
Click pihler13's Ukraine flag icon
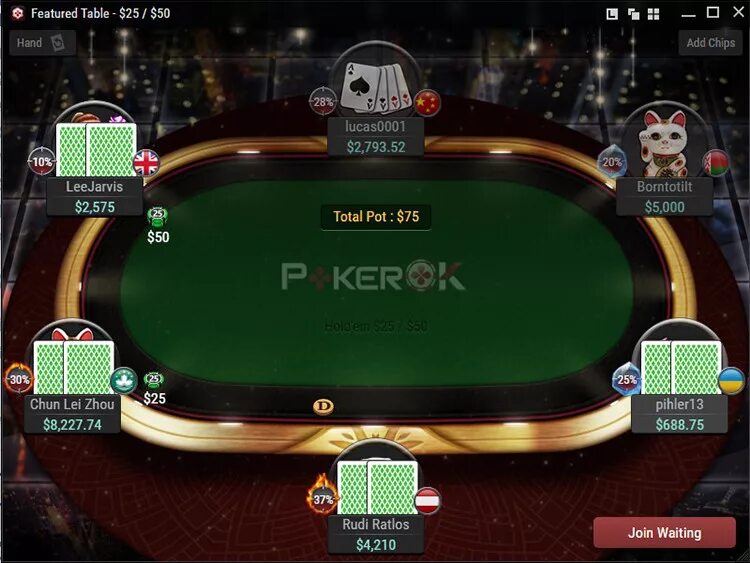point(731,381)
